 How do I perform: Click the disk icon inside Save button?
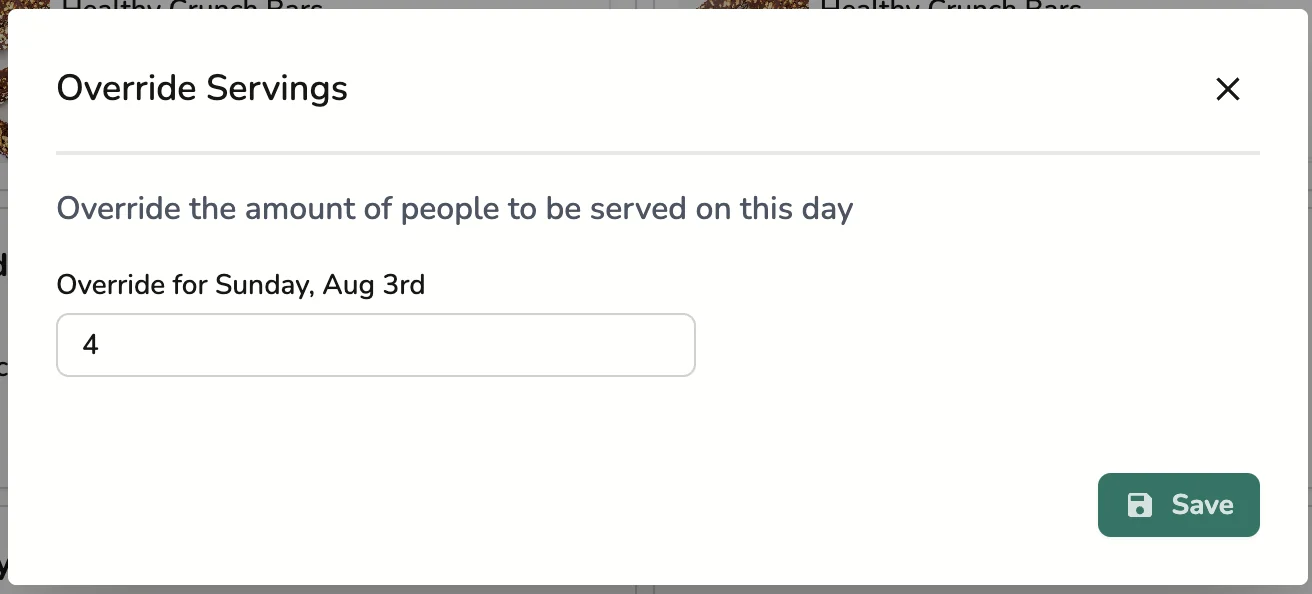1140,505
